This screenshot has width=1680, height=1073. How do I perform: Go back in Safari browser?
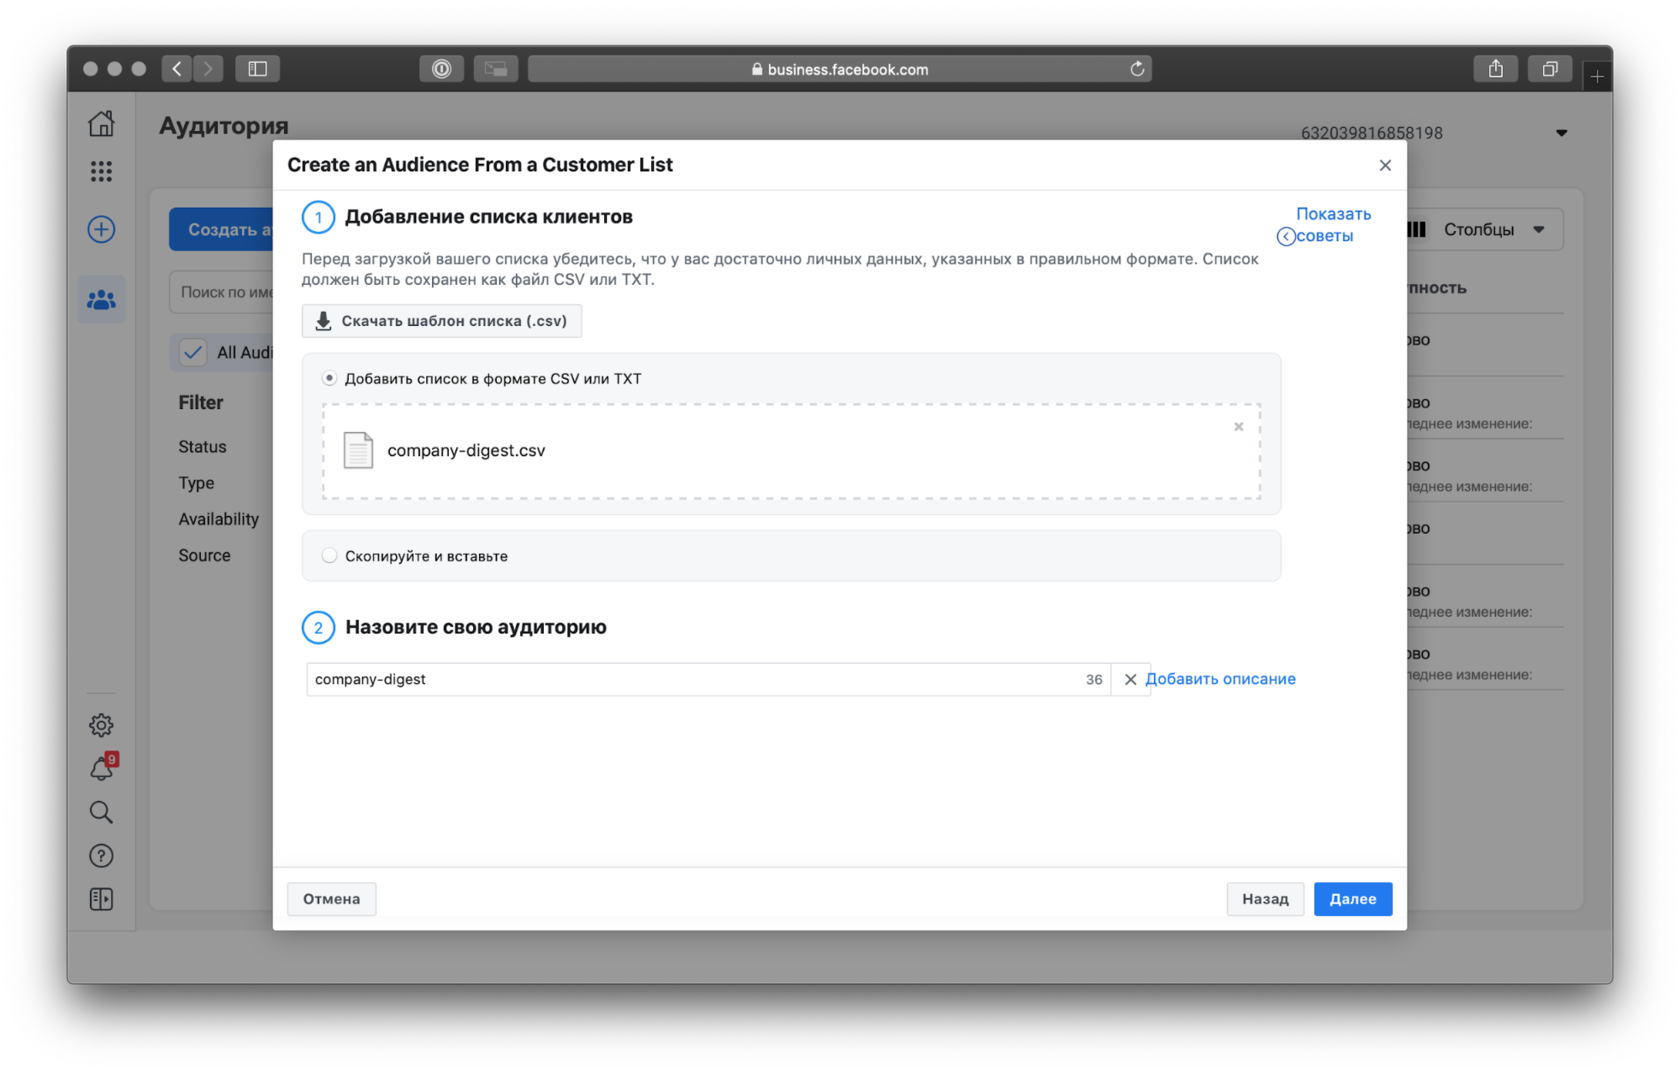(177, 69)
